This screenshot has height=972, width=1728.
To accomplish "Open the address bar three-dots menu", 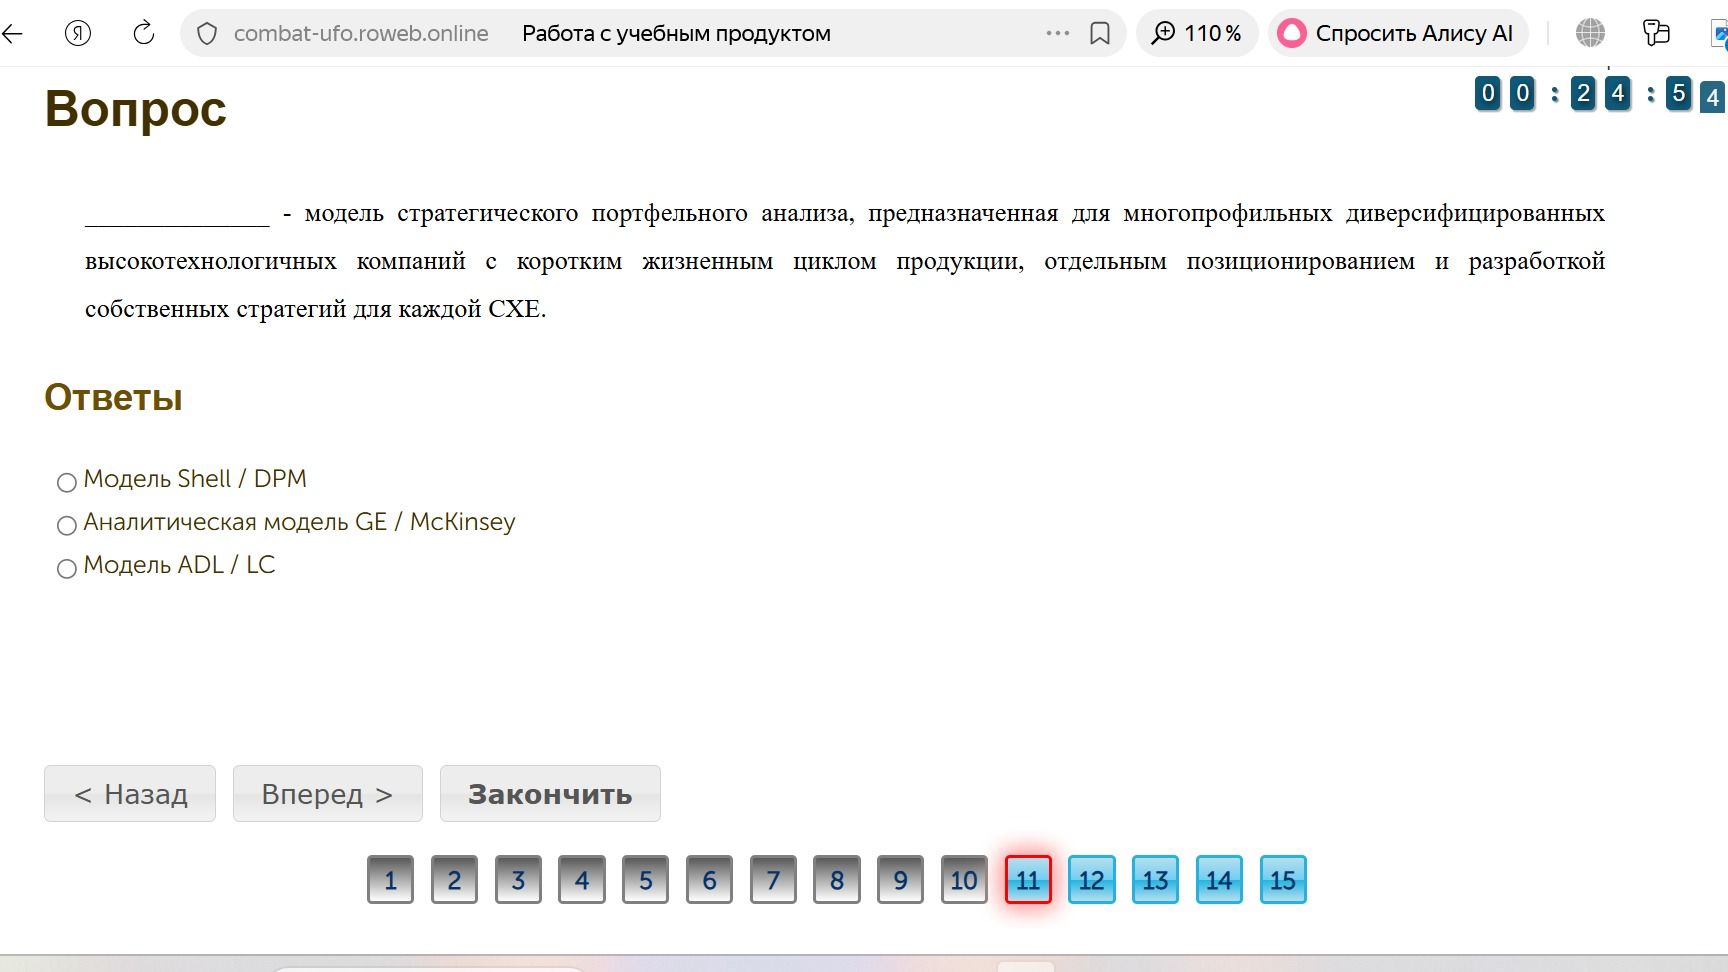I will [1057, 33].
